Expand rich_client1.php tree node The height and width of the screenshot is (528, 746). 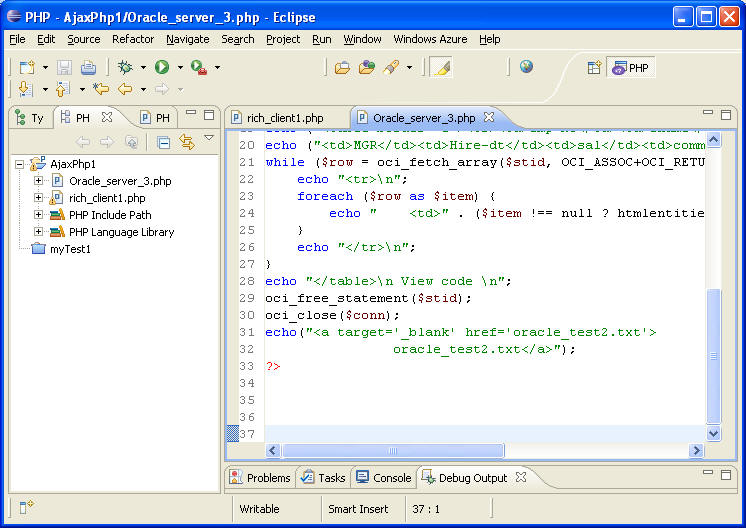[38, 197]
